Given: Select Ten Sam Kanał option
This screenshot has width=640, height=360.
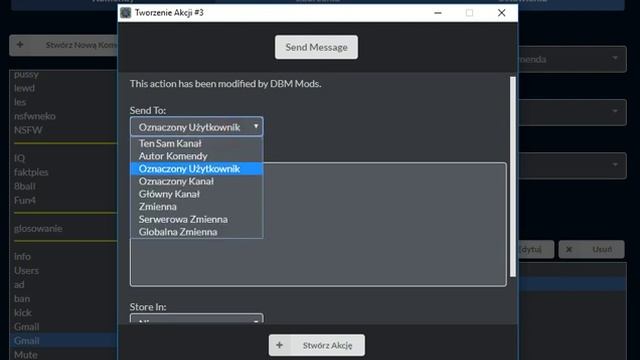Looking at the screenshot, I should [x=196, y=143].
